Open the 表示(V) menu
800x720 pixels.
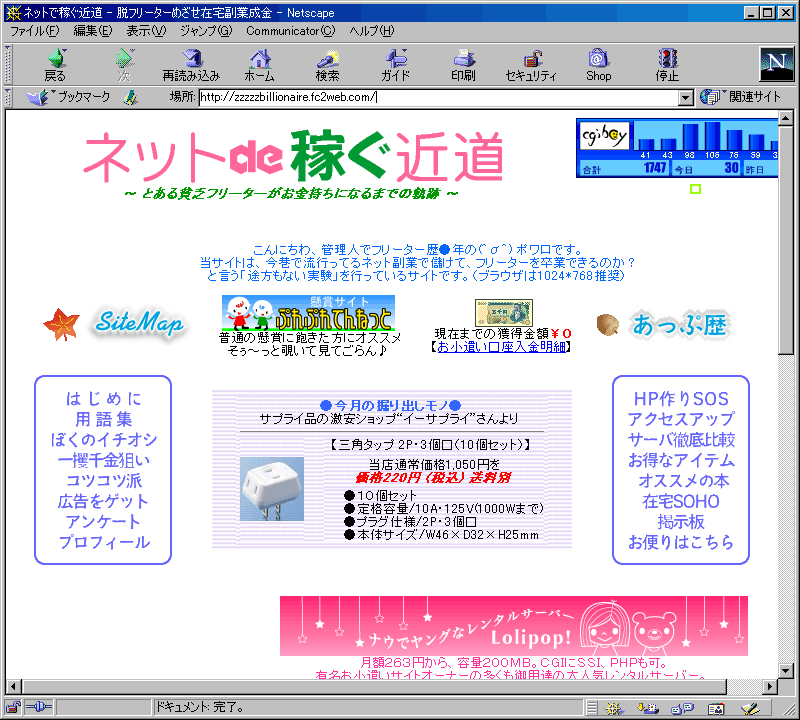point(146,31)
